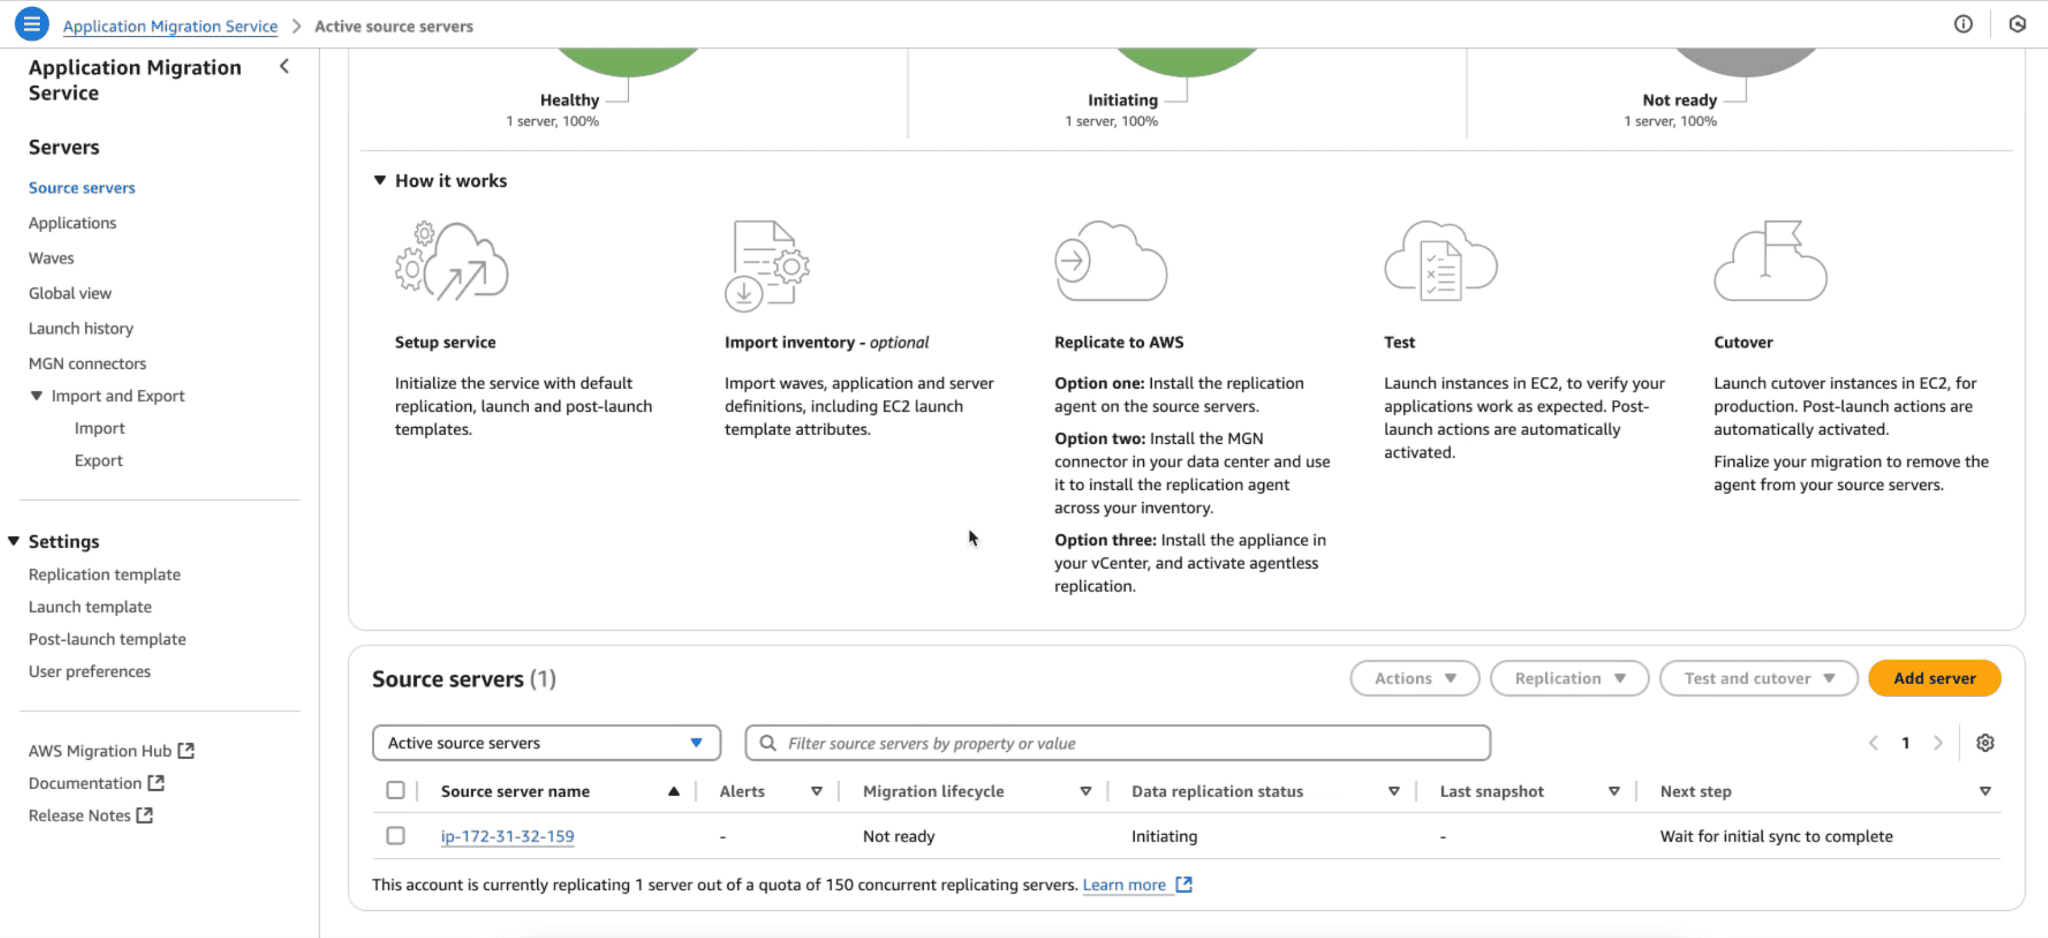Click external link icon beside AWS Migration Hub
Viewport: 2048px width, 938px height.
(x=186, y=750)
